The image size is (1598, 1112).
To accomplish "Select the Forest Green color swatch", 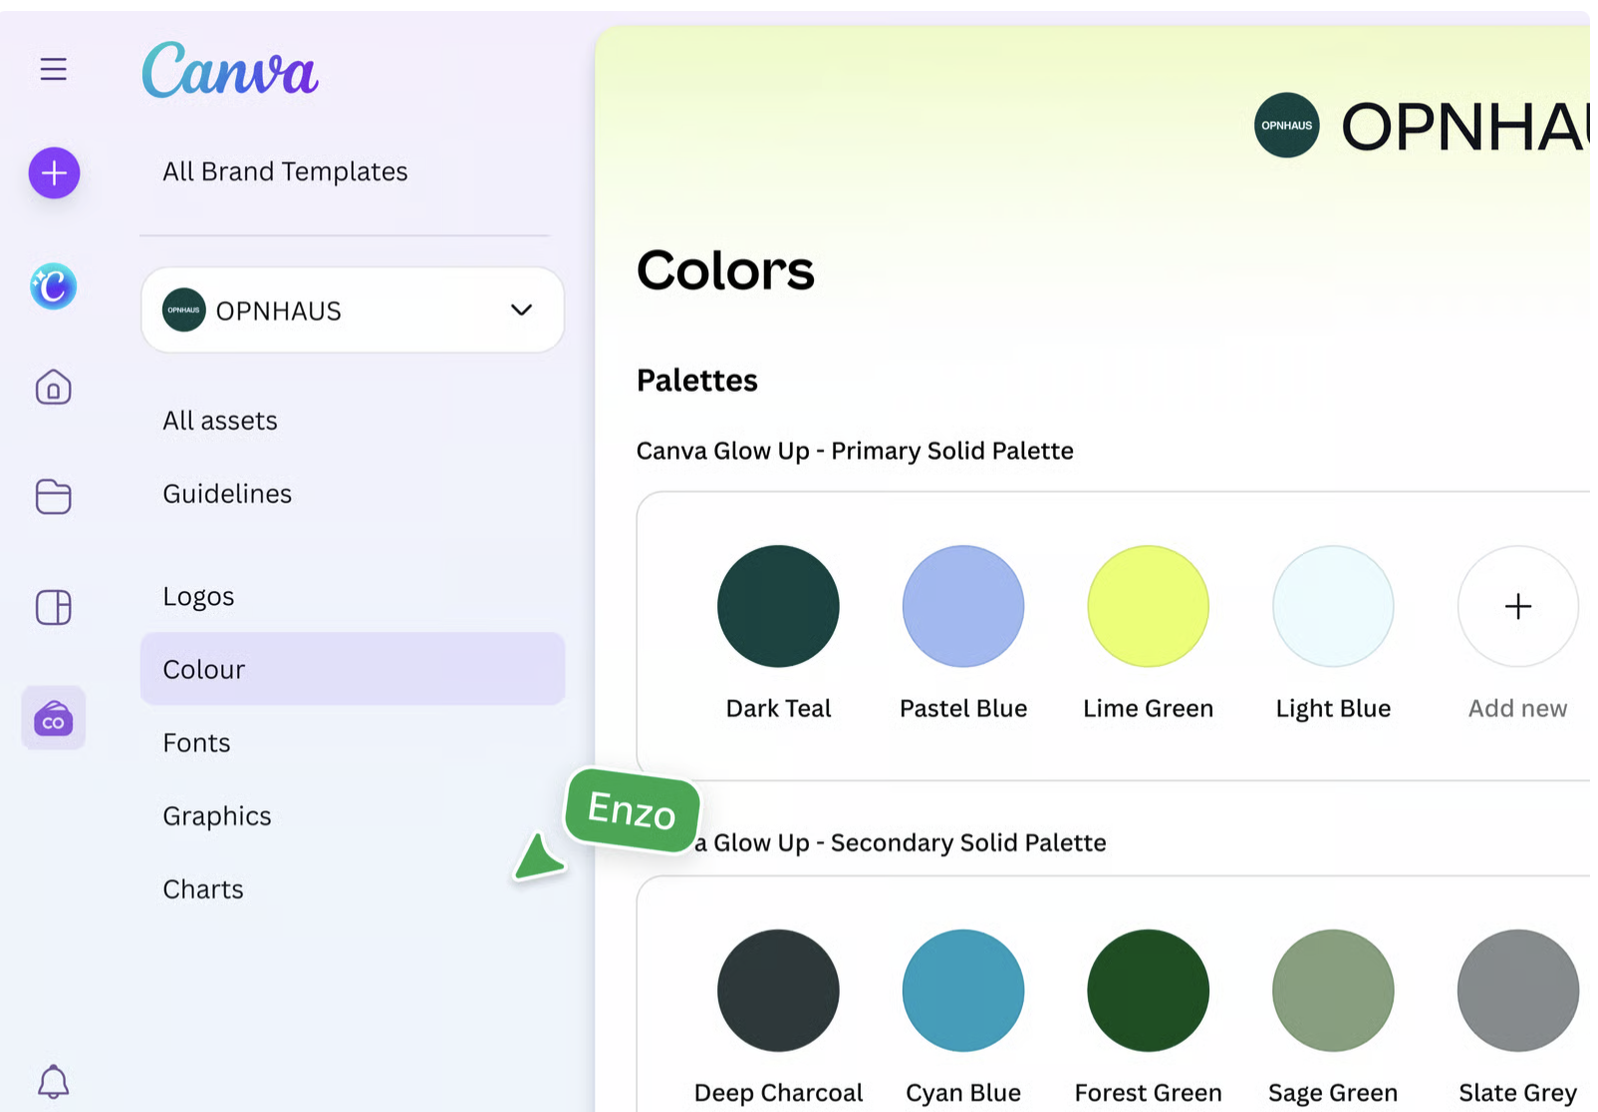I will tap(1148, 990).
